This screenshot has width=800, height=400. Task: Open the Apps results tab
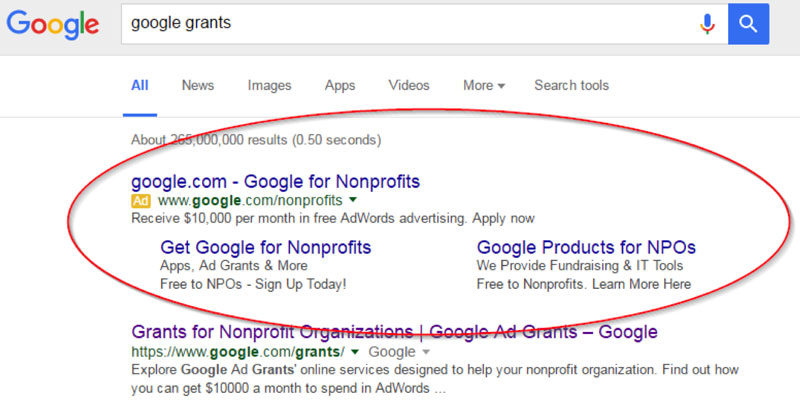(x=340, y=85)
